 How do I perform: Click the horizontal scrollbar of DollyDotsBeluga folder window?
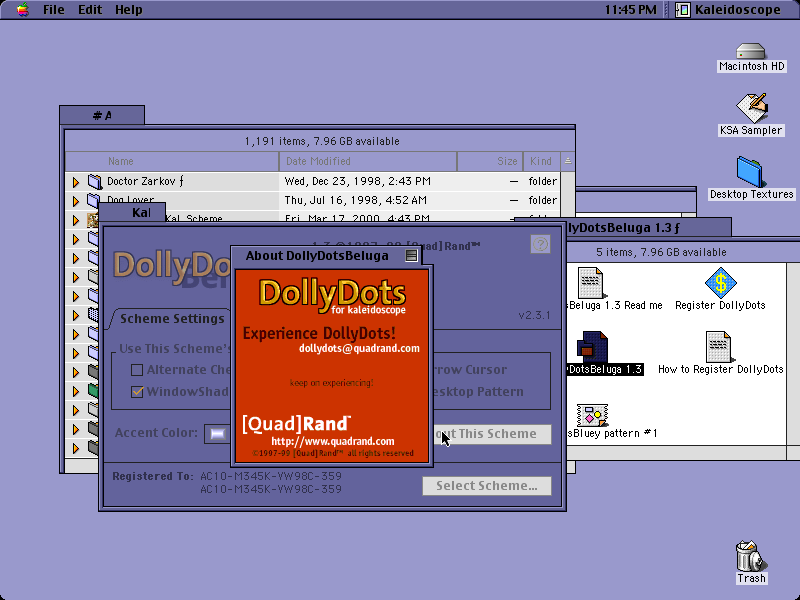[x=676, y=453]
